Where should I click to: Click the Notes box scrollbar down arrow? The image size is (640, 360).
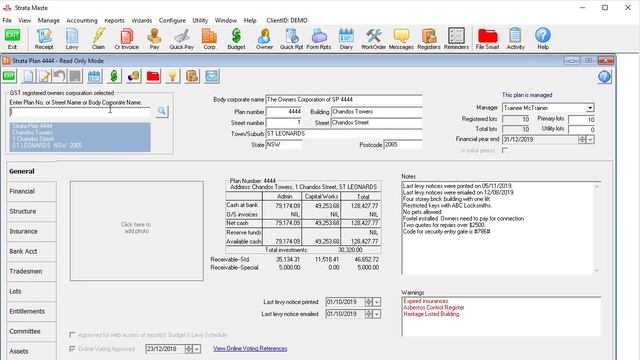(x=597, y=270)
